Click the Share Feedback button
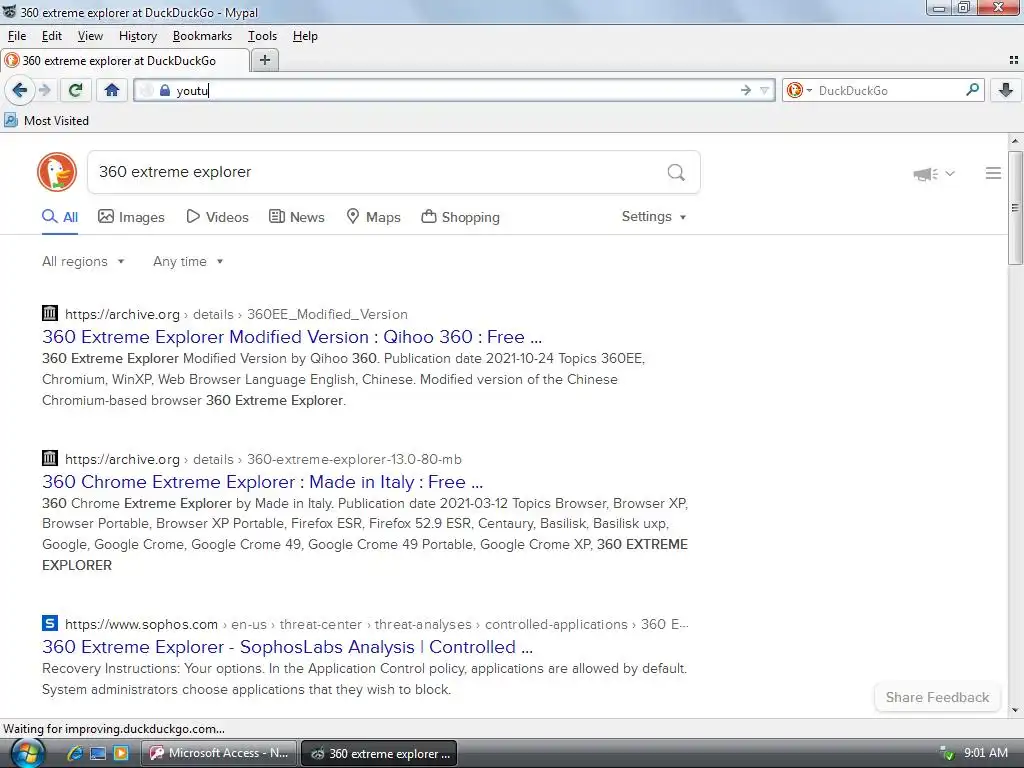1024x768 pixels. pos(937,697)
